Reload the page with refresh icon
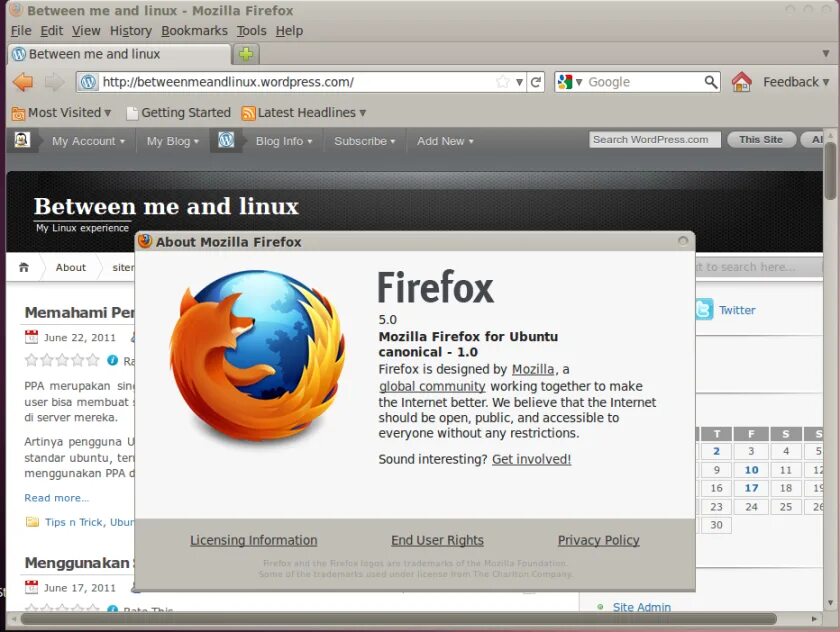This screenshot has height=632, width=840. point(536,82)
